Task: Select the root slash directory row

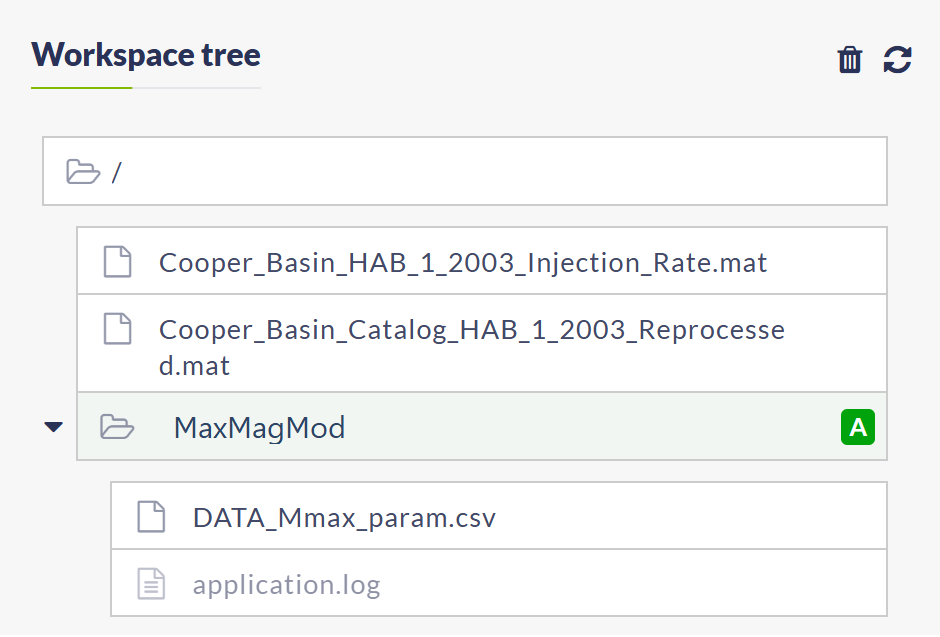Action: point(465,171)
